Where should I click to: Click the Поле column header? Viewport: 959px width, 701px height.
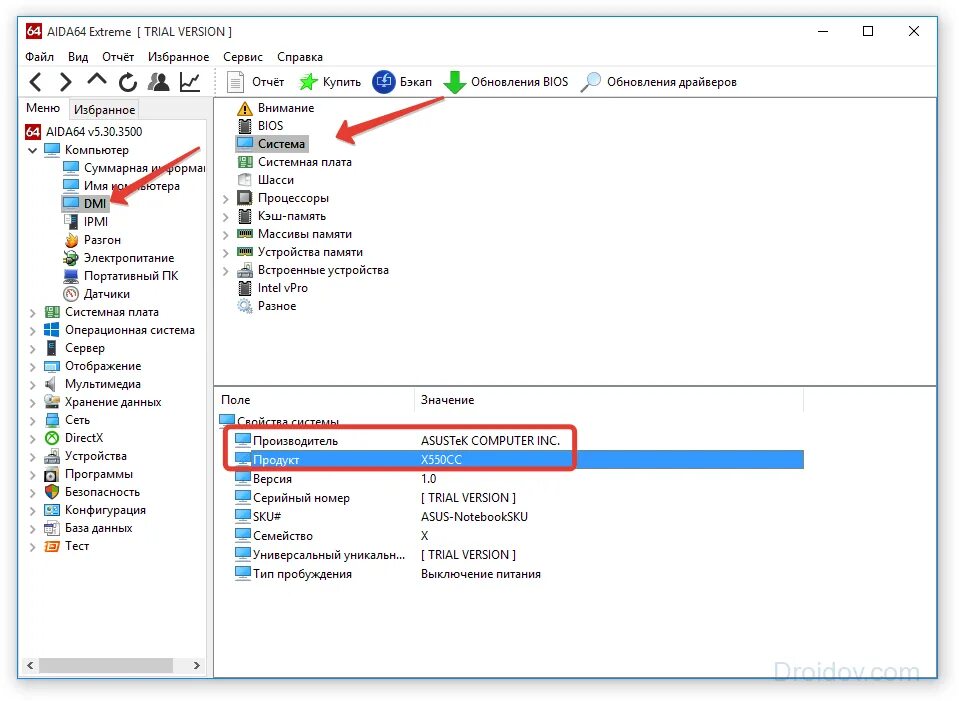pyautogui.click(x=315, y=400)
